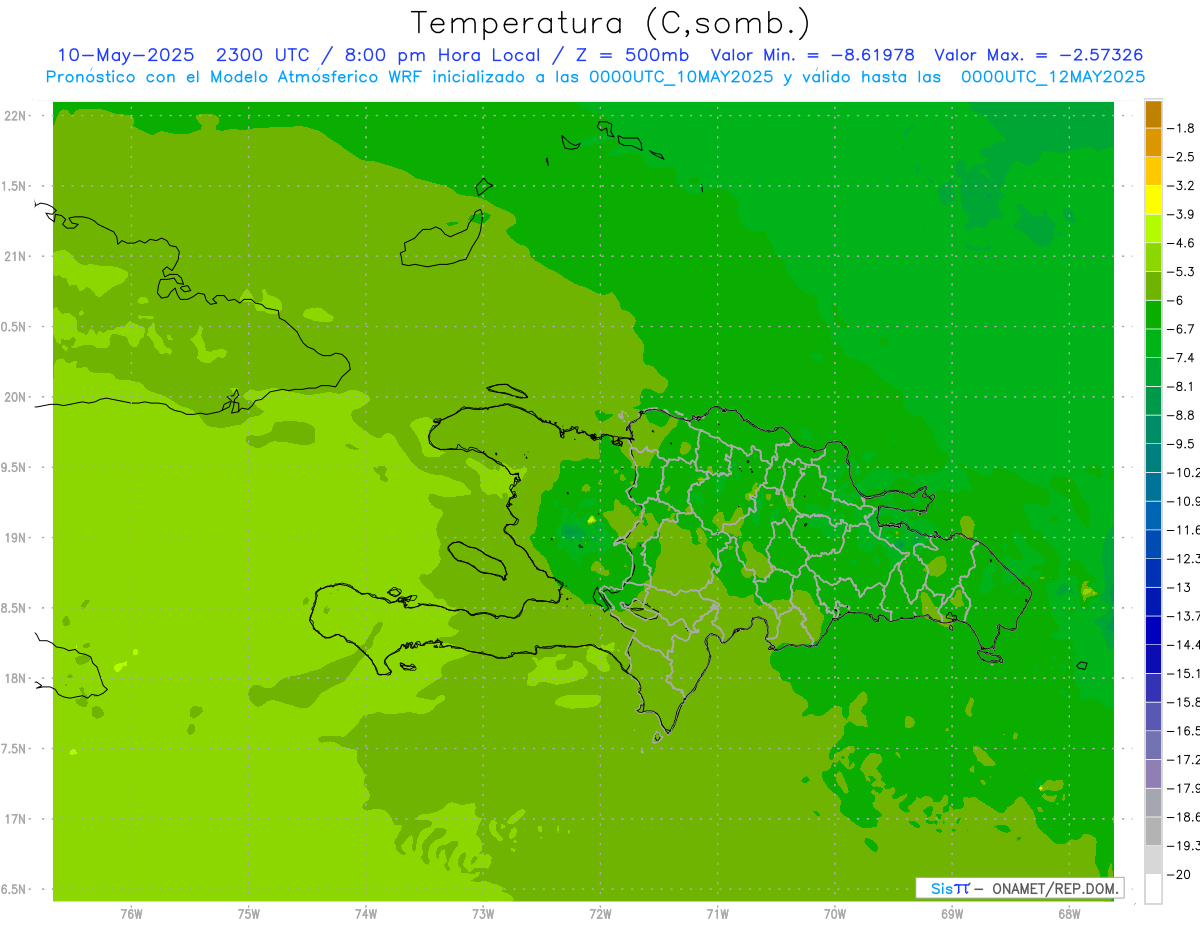Click the "17N" latitude axis label
Image resolution: width=1200 pixels, height=927 pixels.
(16, 819)
